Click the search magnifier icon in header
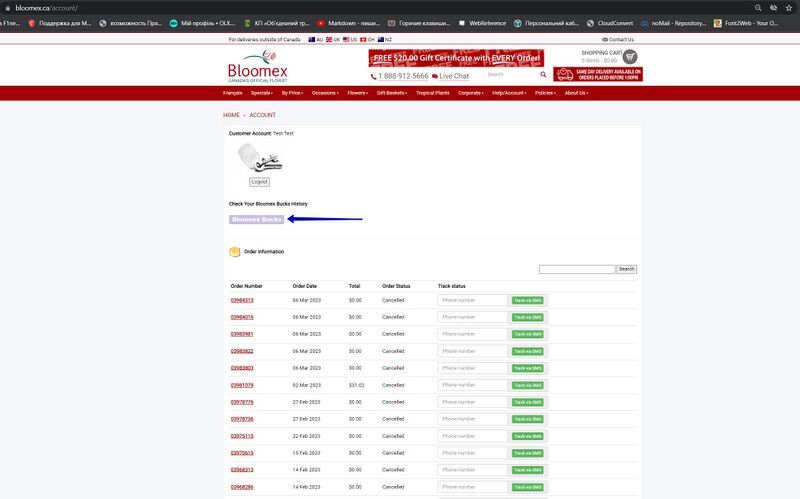This screenshot has height=499, width=800. click(x=543, y=74)
